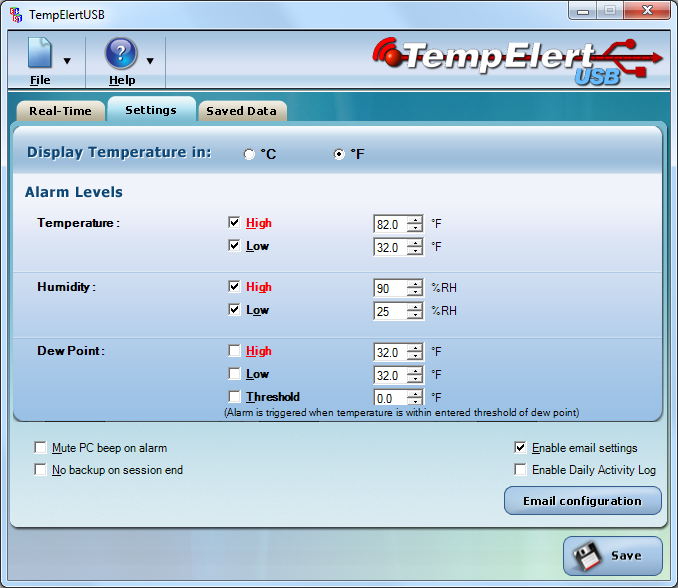Click the TempElertUSB app icon in title bar
The width and height of the screenshot is (678, 588).
(16, 15)
